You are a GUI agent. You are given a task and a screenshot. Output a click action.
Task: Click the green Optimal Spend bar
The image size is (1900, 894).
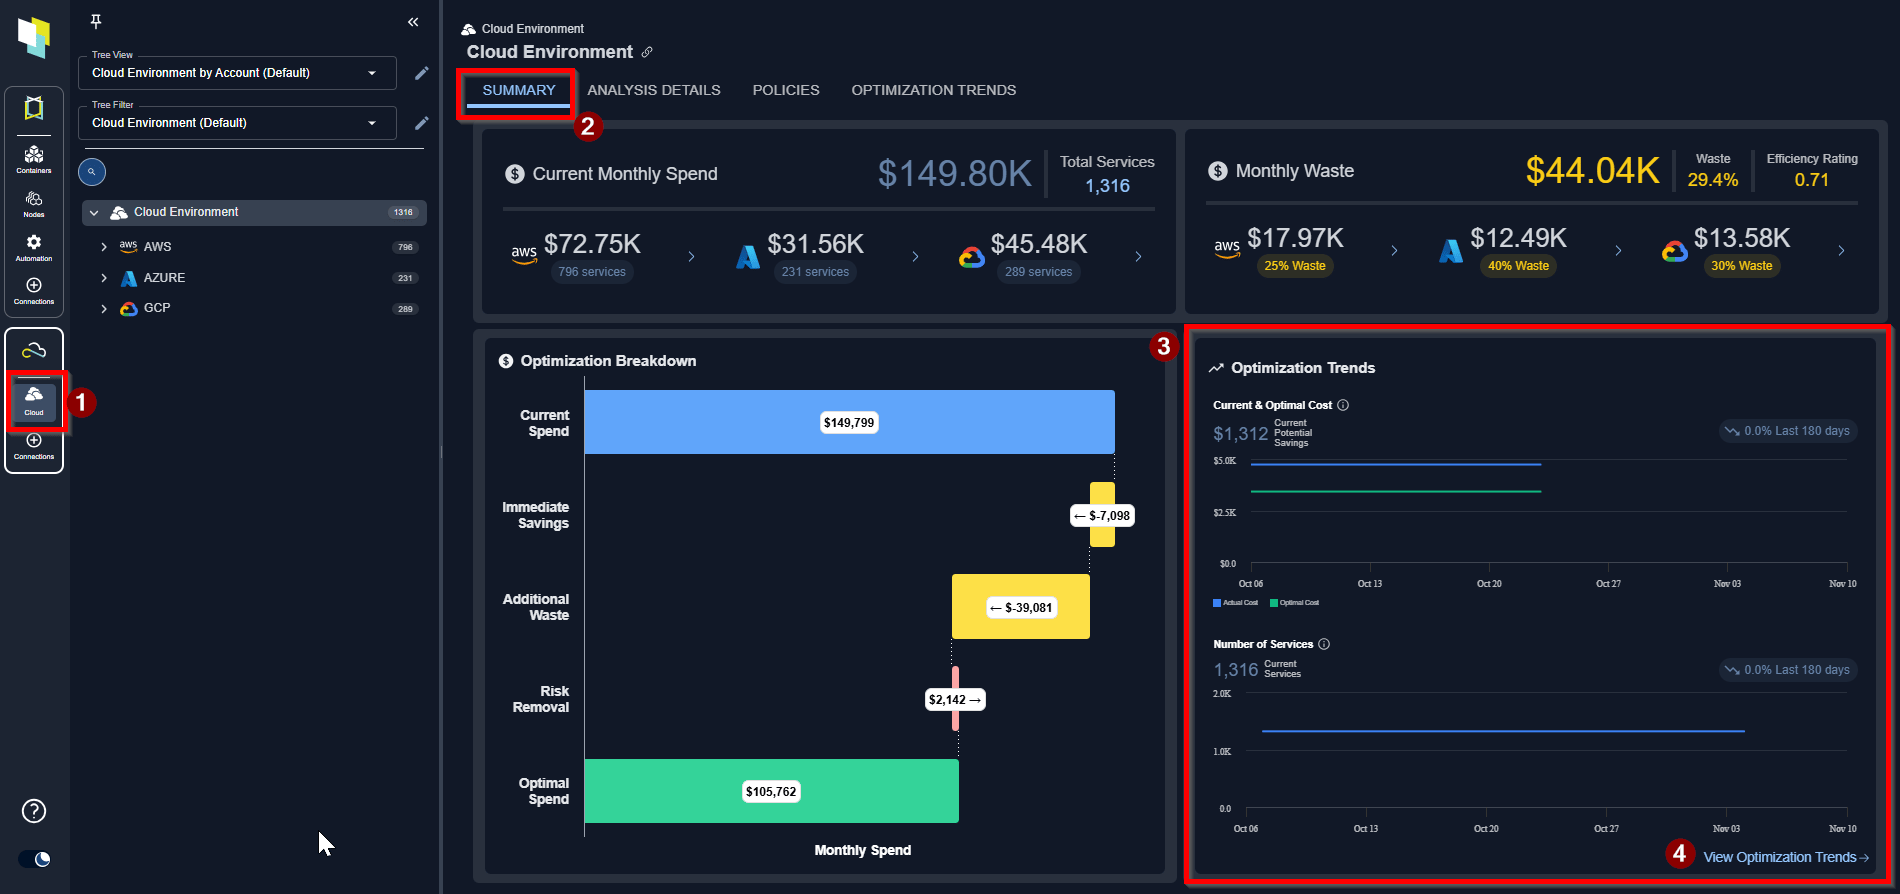[771, 791]
